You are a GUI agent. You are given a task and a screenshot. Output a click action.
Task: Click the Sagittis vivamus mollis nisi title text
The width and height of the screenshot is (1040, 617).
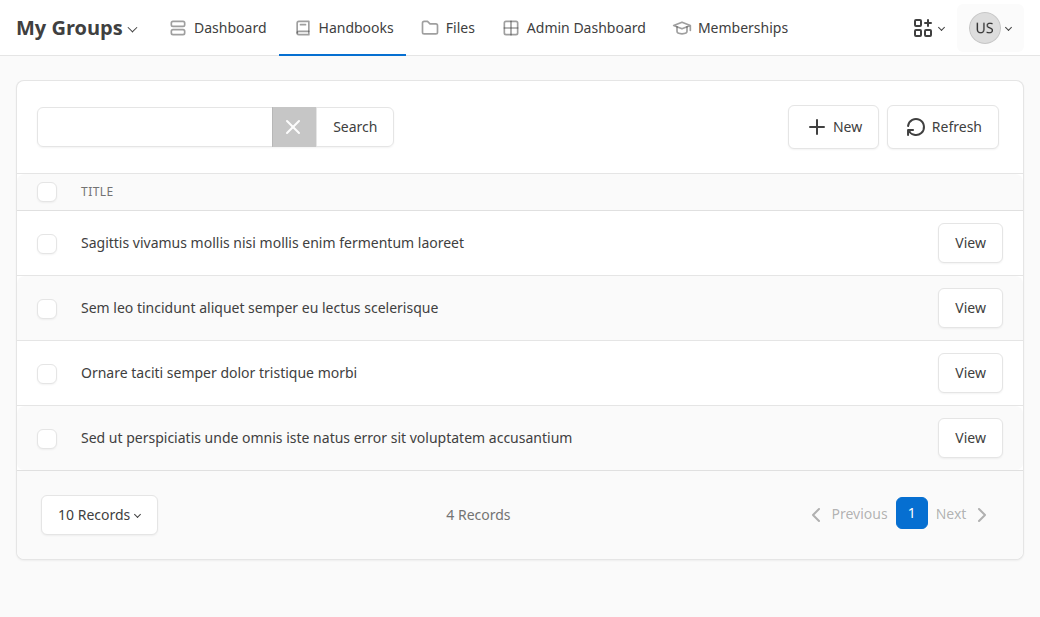pyautogui.click(x=272, y=243)
